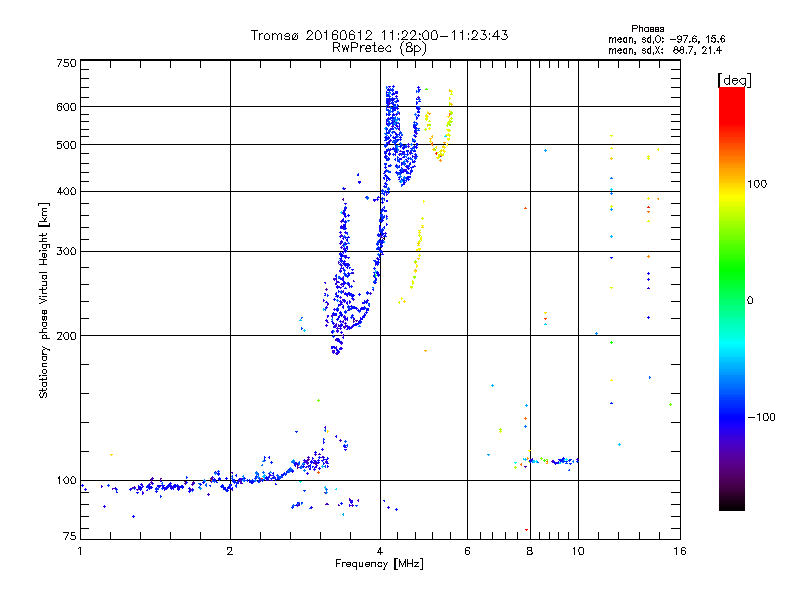The width and height of the screenshot is (800, 600).
Task: Click the y-axis tick label '75'
Action: tap(70, 536)
